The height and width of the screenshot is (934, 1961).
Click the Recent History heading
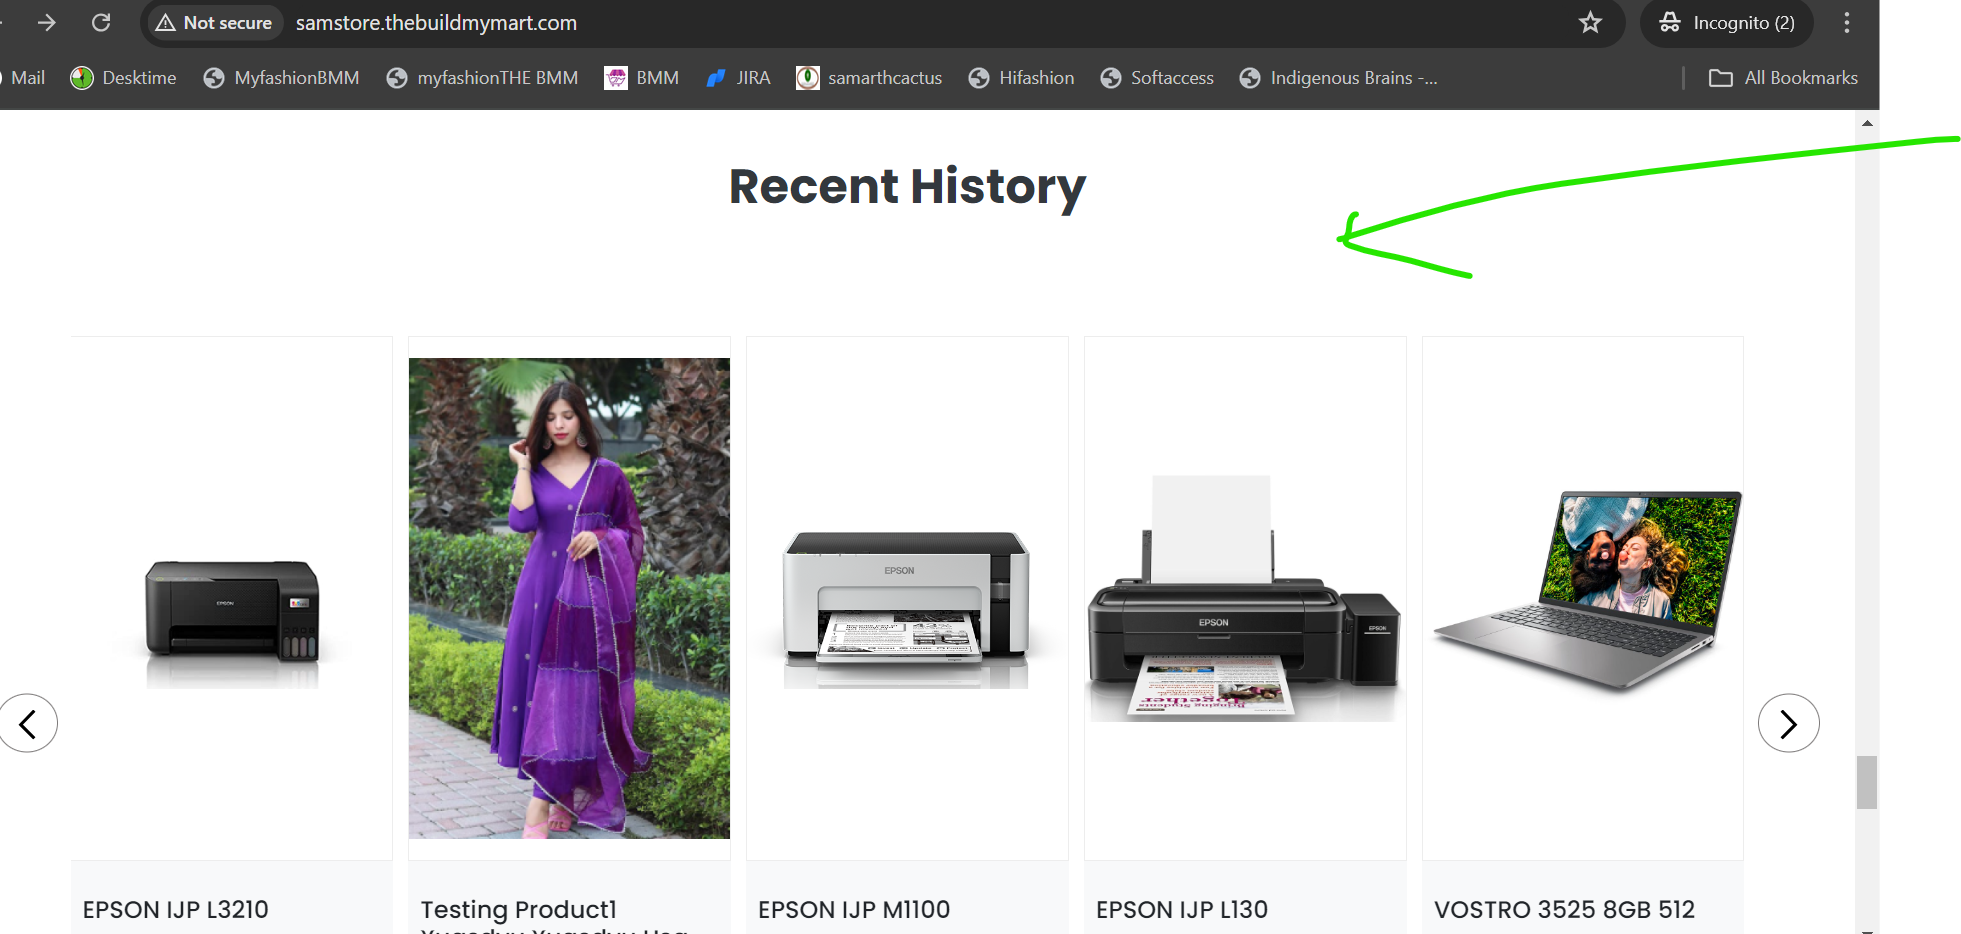pos(907,187)
